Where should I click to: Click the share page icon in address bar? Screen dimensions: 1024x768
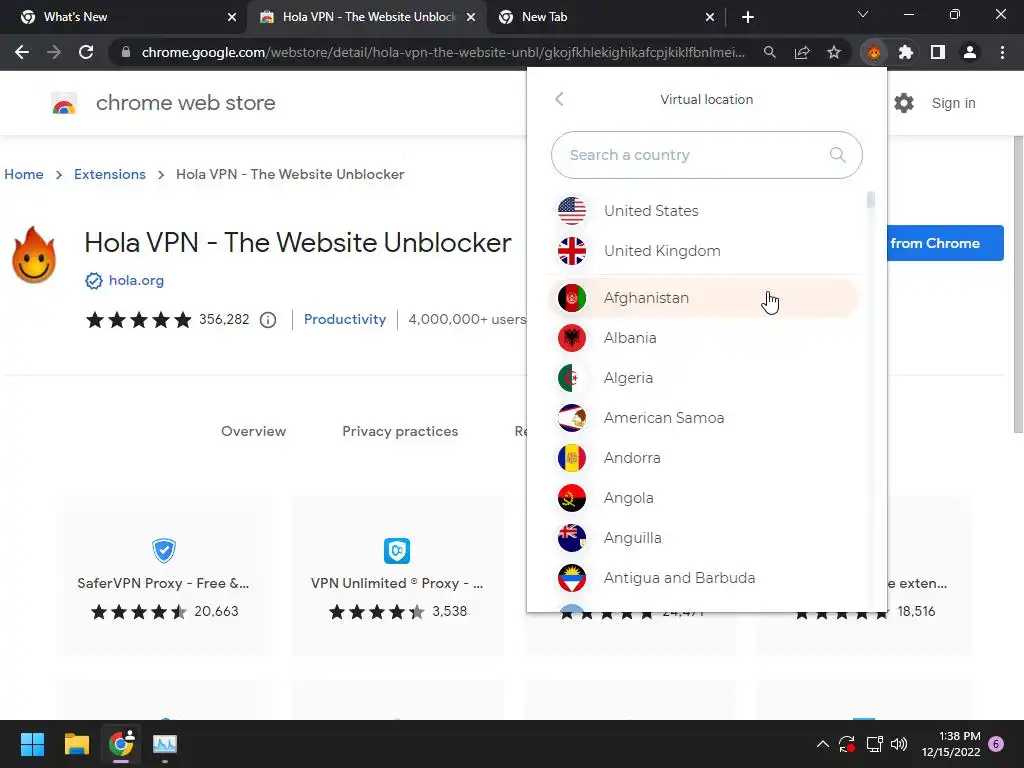tap(802, 52)
